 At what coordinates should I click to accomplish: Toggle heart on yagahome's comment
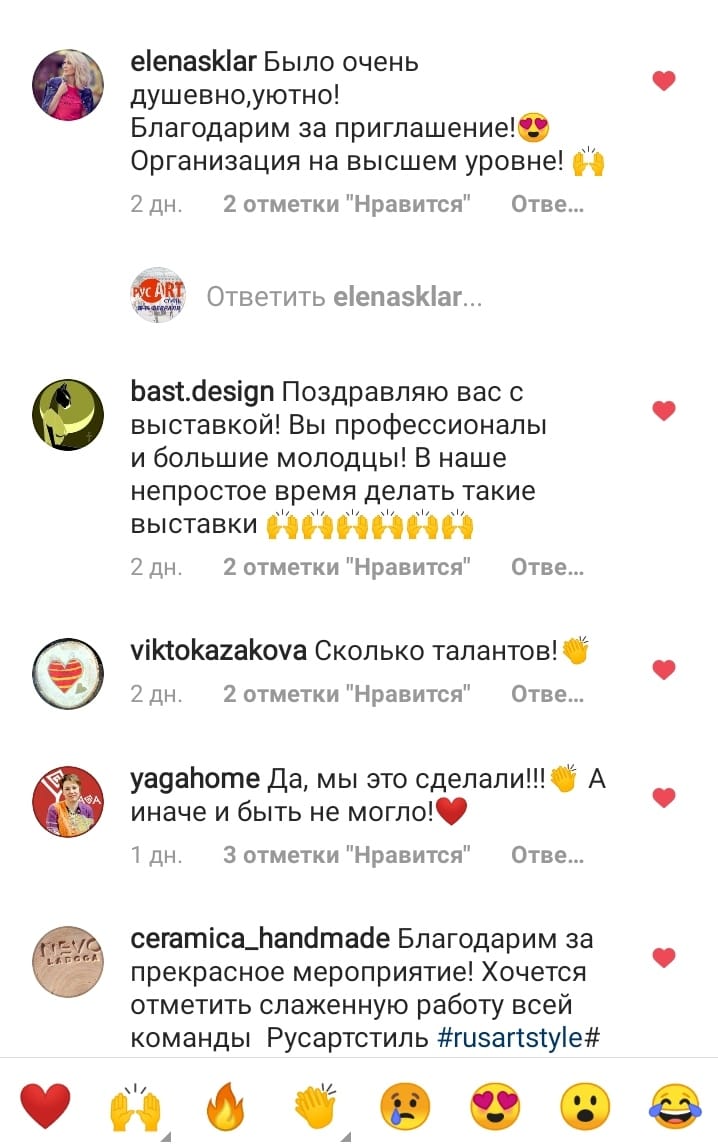point(664,797)
